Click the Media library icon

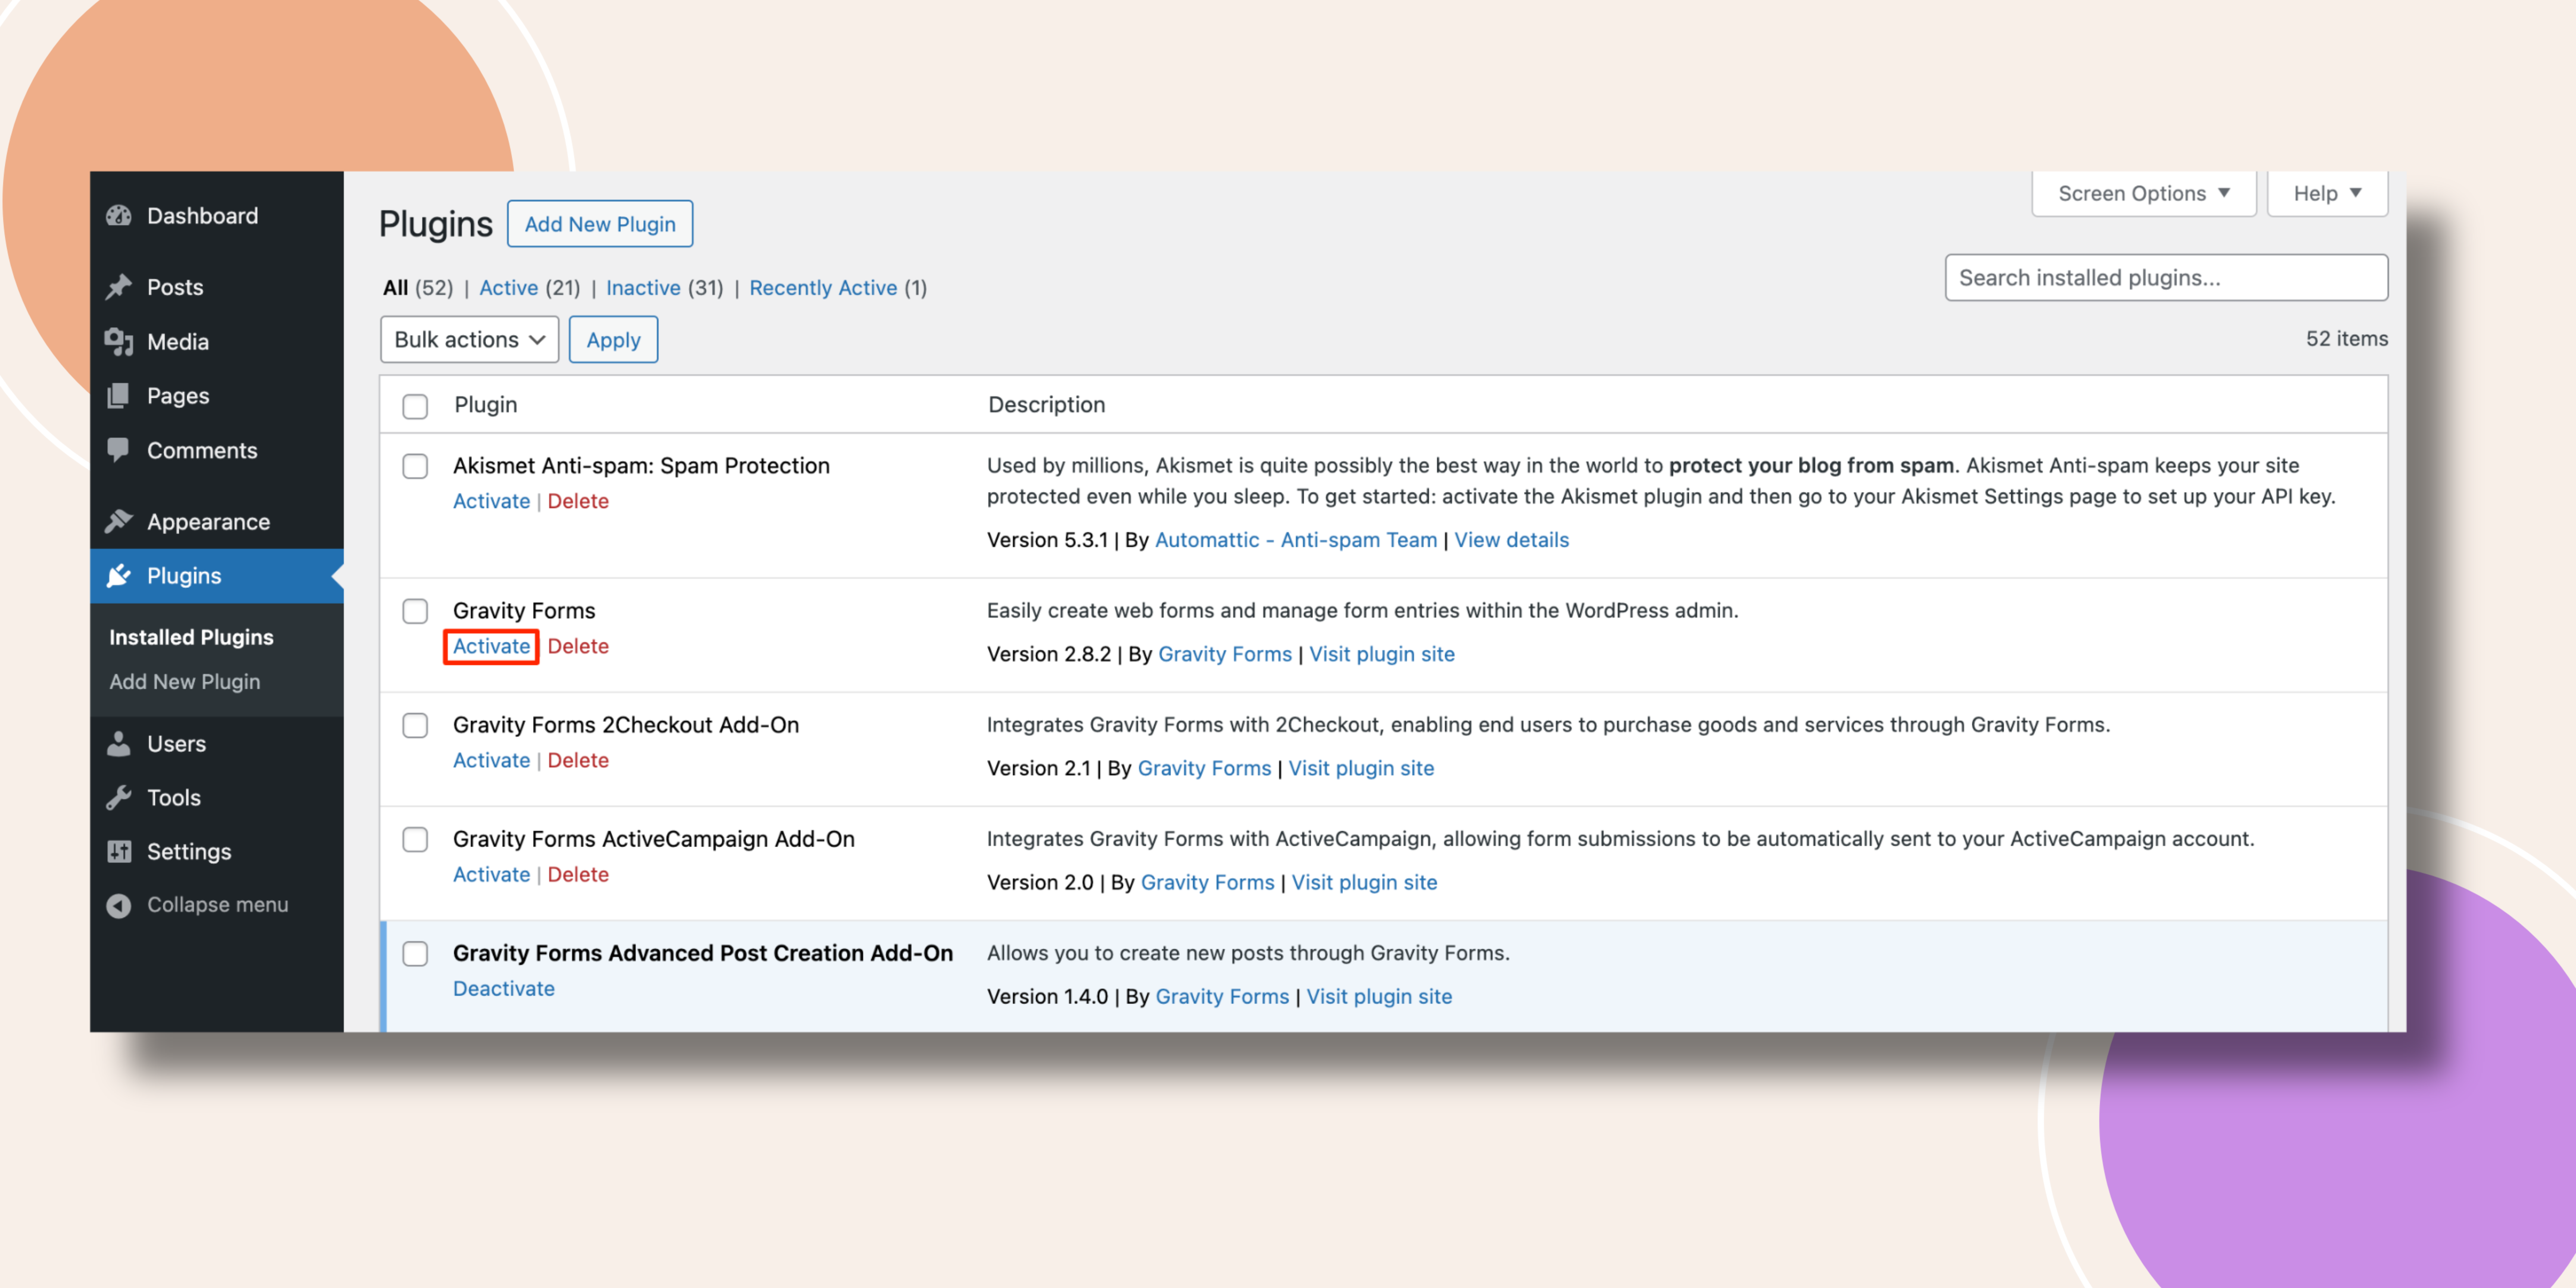click(119, 342)
